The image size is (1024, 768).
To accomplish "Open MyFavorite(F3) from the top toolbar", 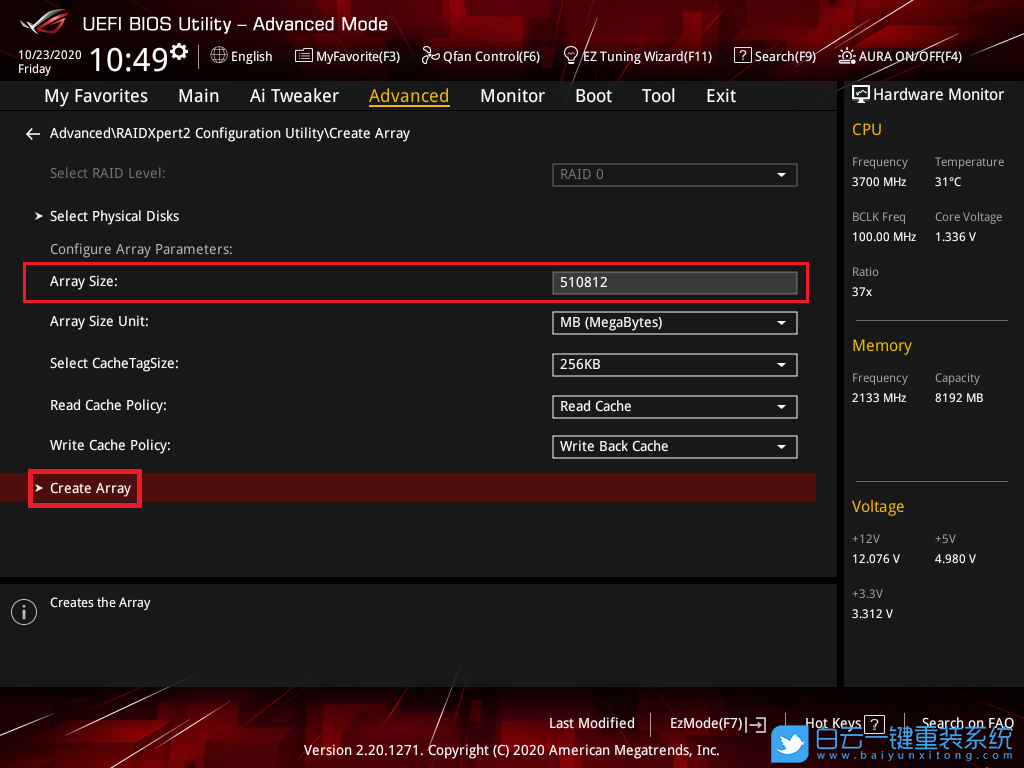I will [x=347, y=56].
